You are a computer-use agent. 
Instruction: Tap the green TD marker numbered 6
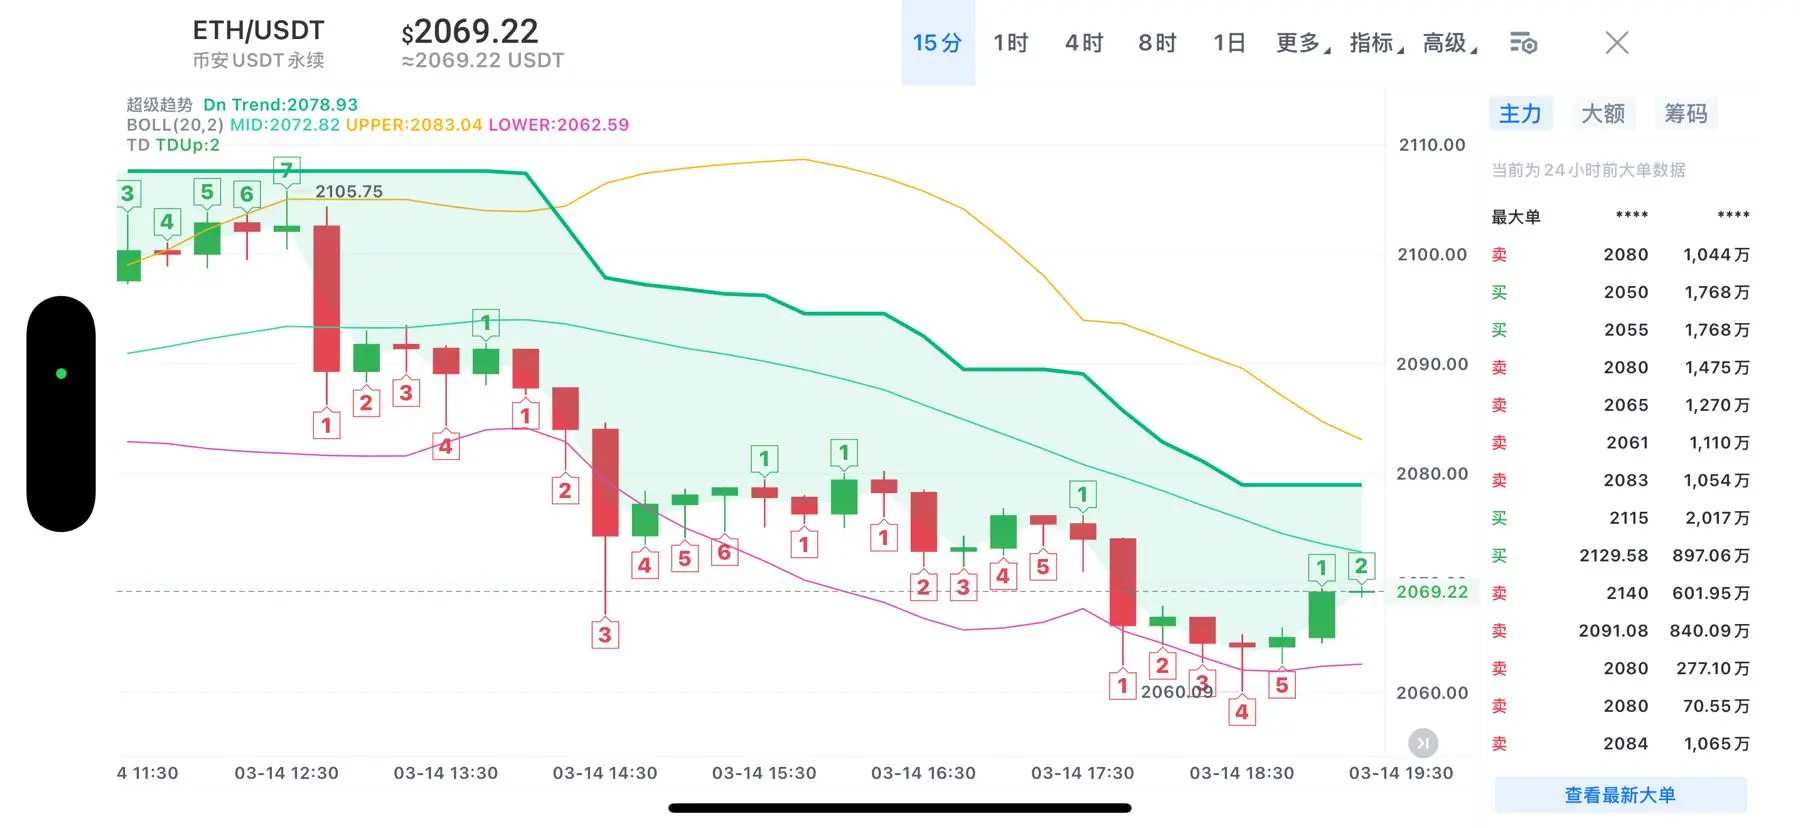(x=247, y=193)
